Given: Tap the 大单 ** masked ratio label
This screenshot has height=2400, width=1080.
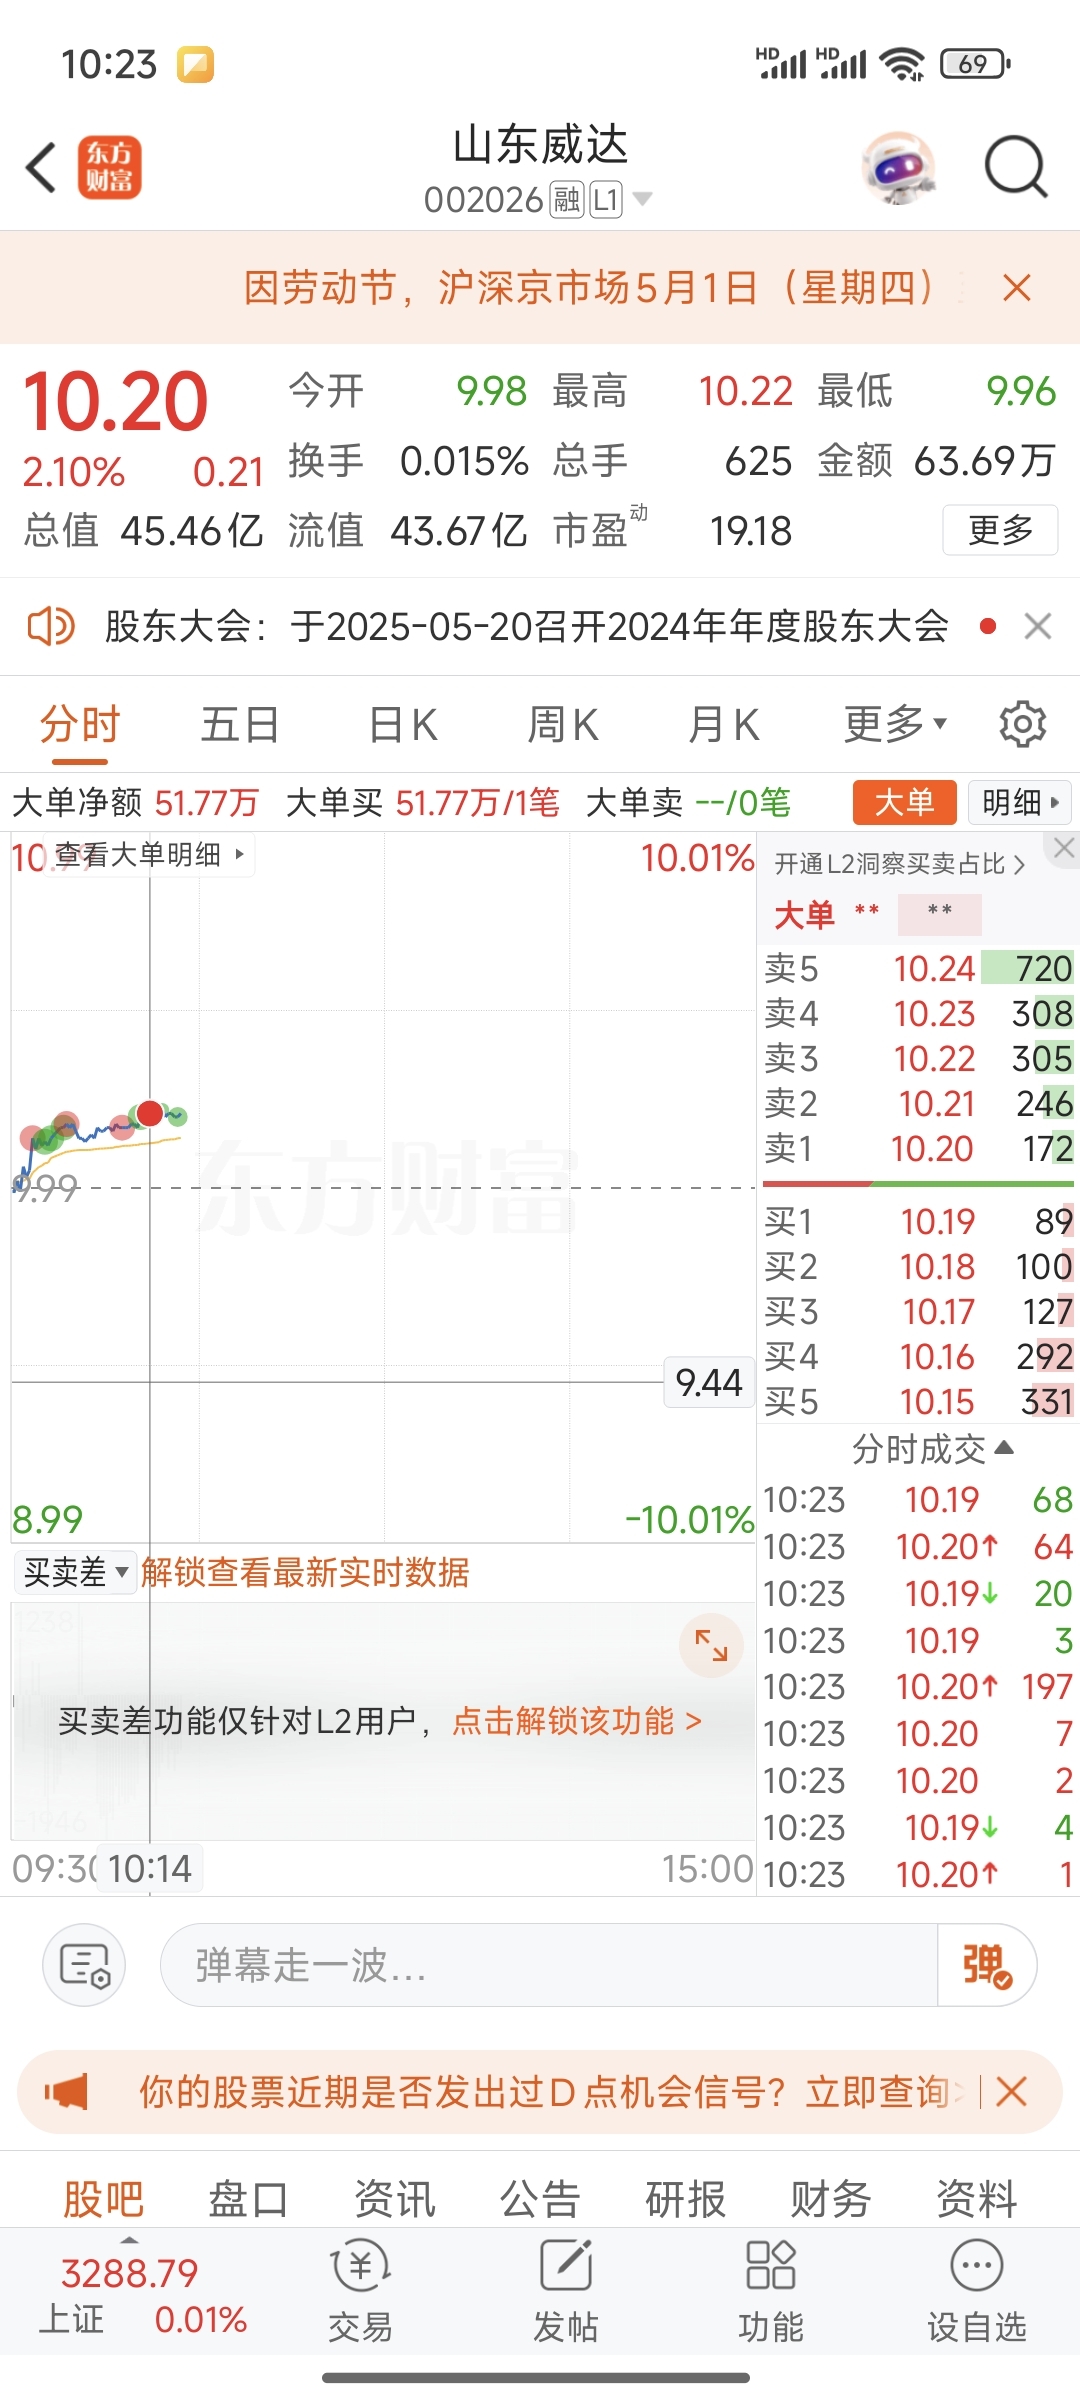Looking at the screenshot, I should click(826, 914).
